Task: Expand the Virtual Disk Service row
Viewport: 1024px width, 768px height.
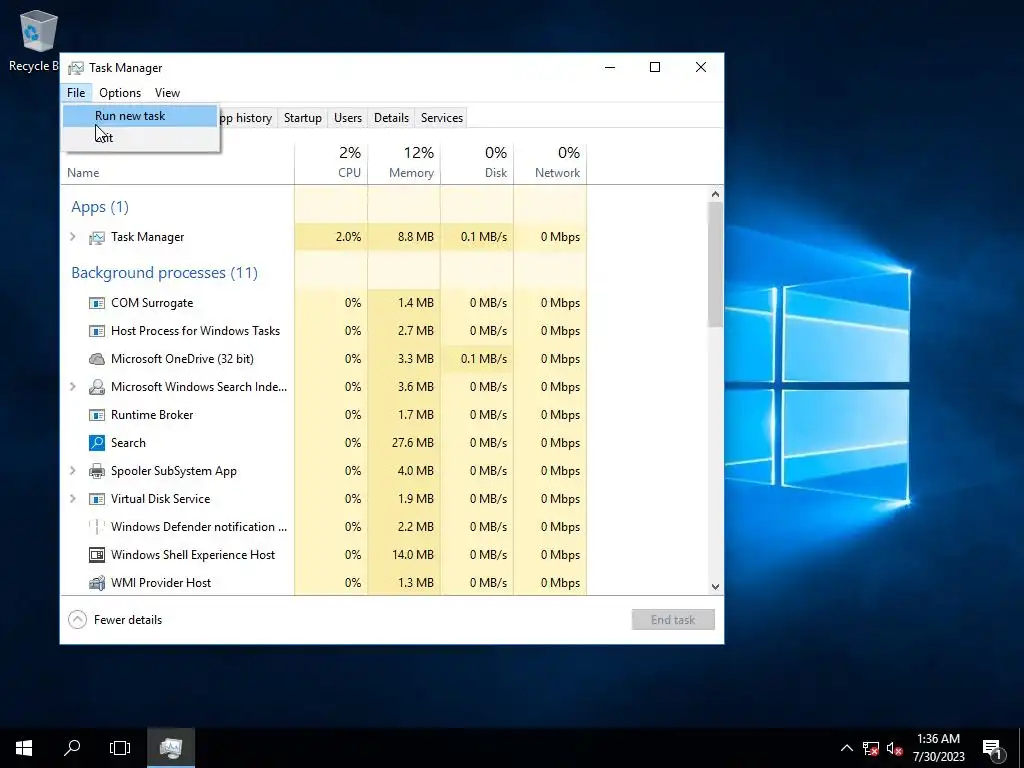Action: 73,499
